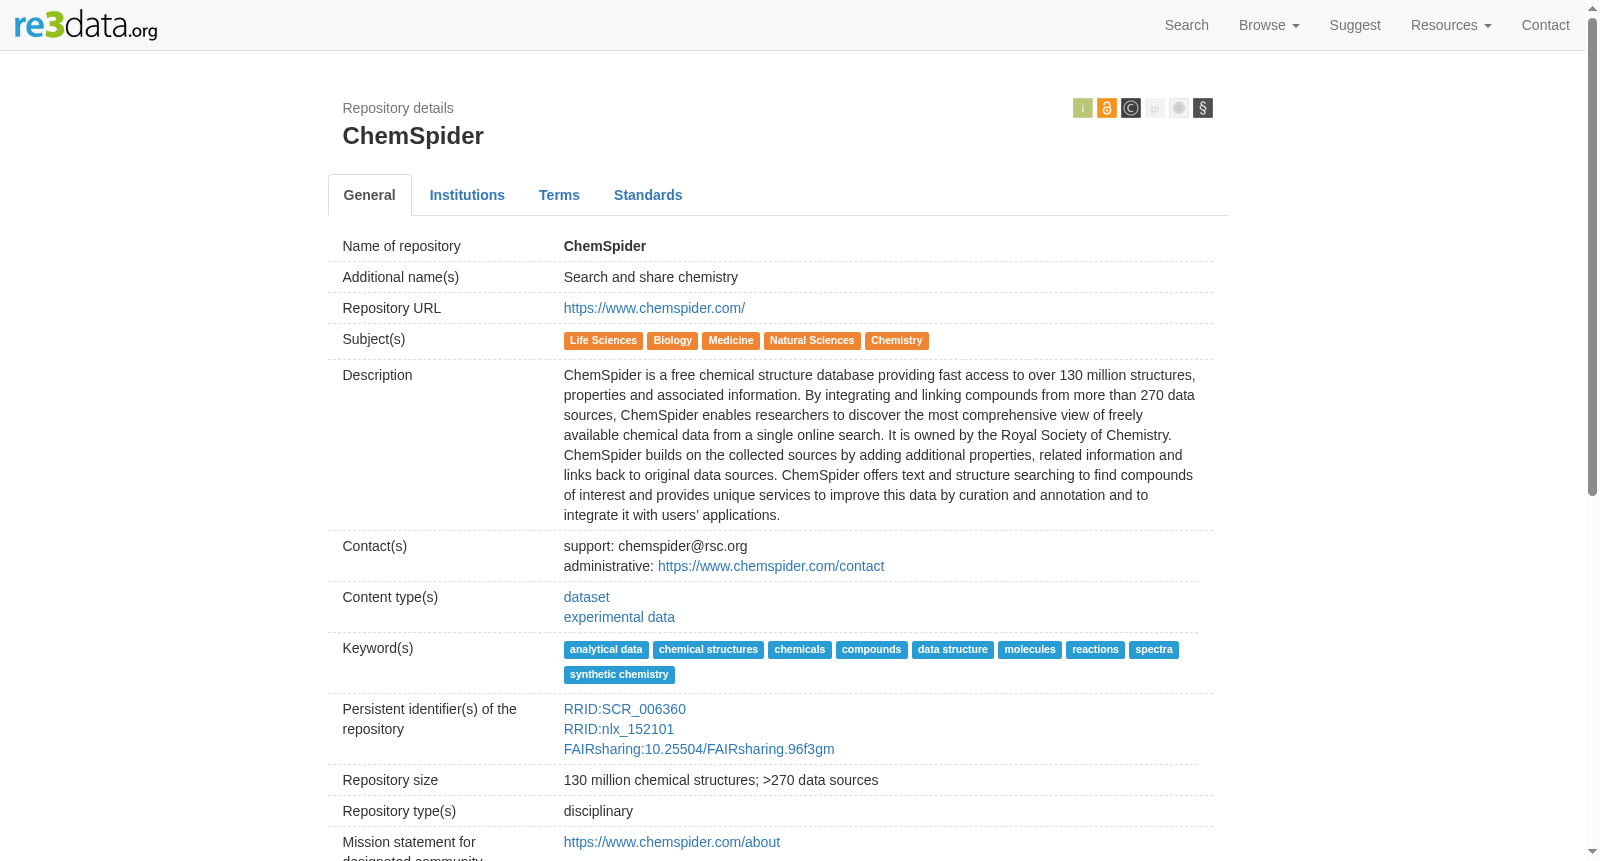This screenshot has height=861, width=1600.
Task: Click the 'Repository size' field label
Action: 391,780
